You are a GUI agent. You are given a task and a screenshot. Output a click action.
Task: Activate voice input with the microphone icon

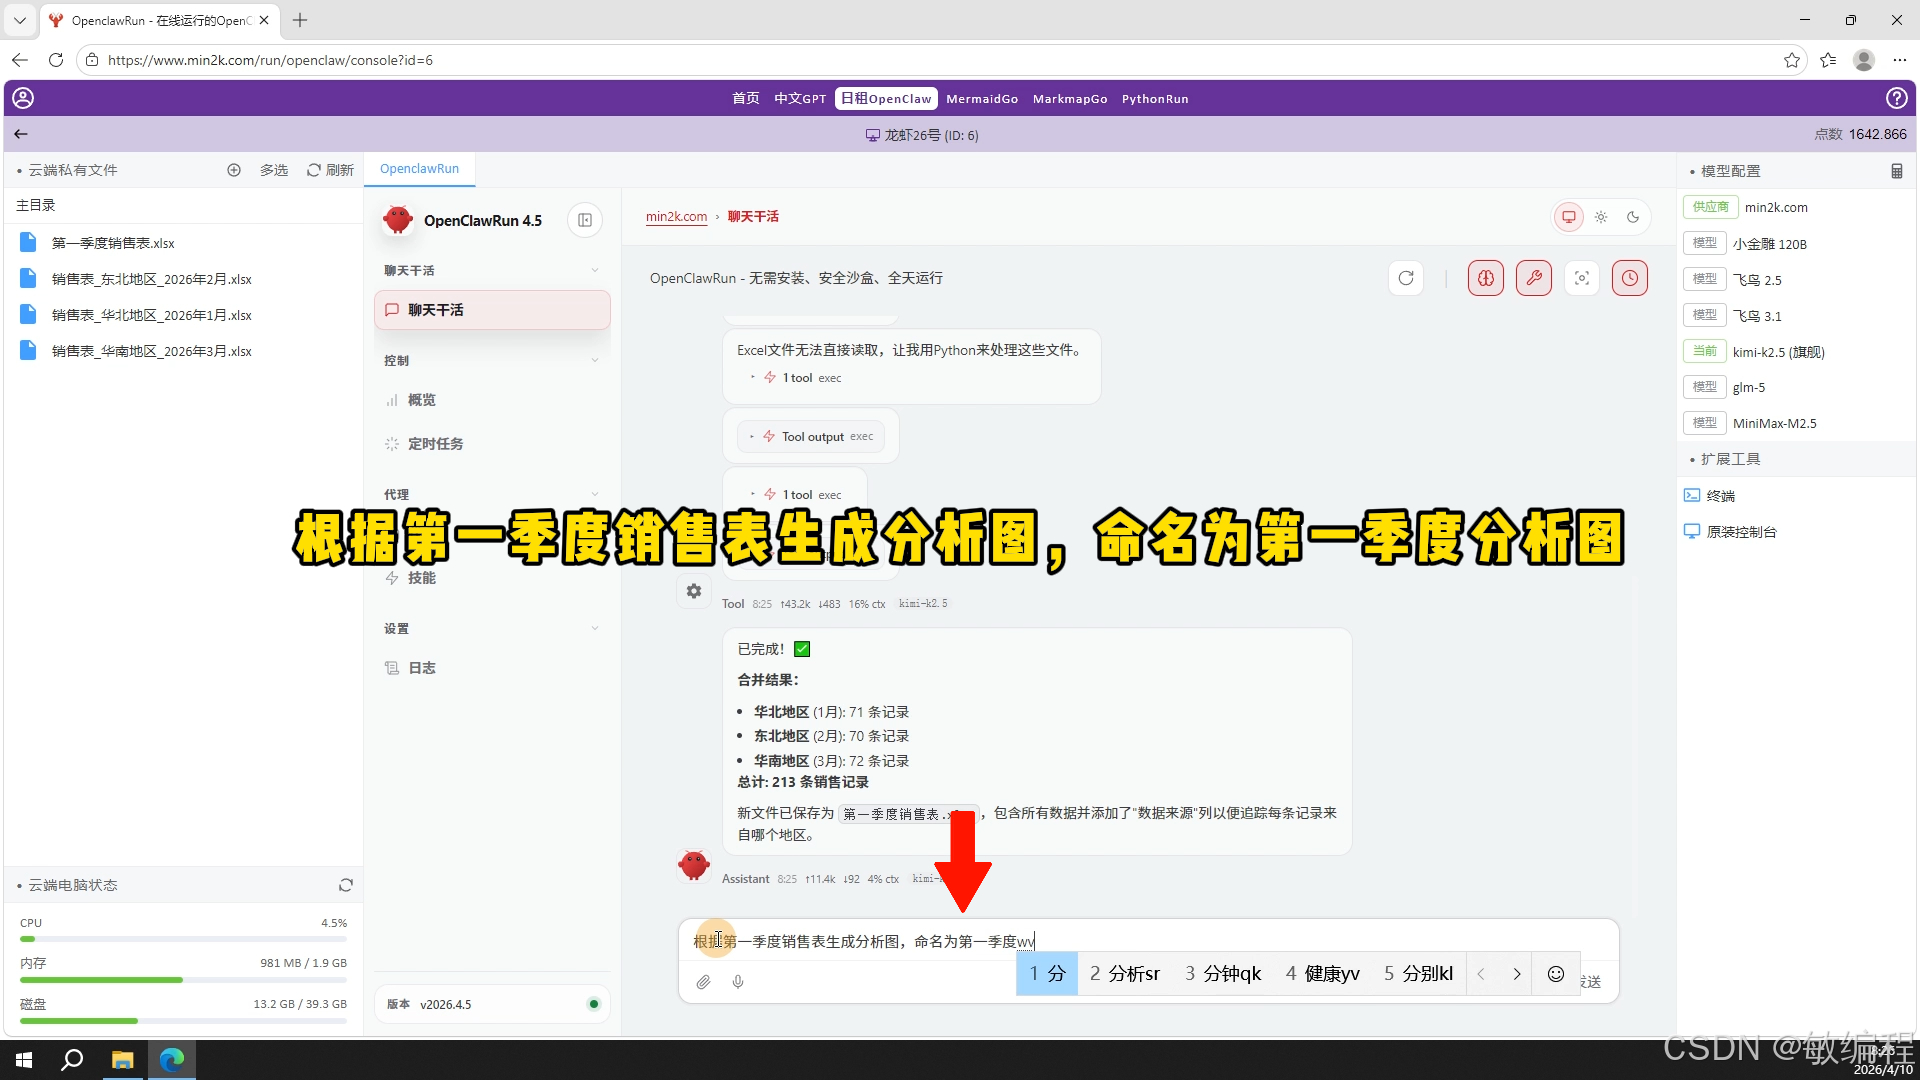738,982
